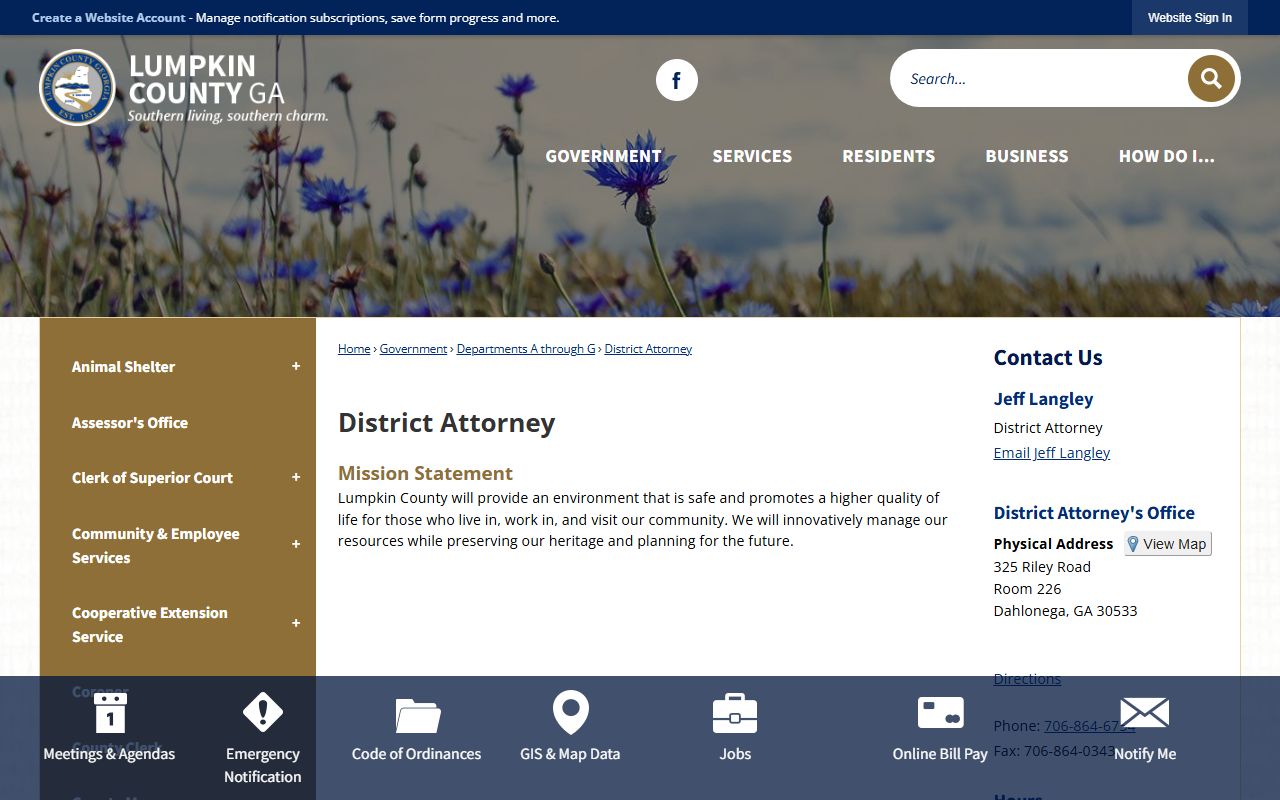Click the Jeff Langley name heading

1043,399
